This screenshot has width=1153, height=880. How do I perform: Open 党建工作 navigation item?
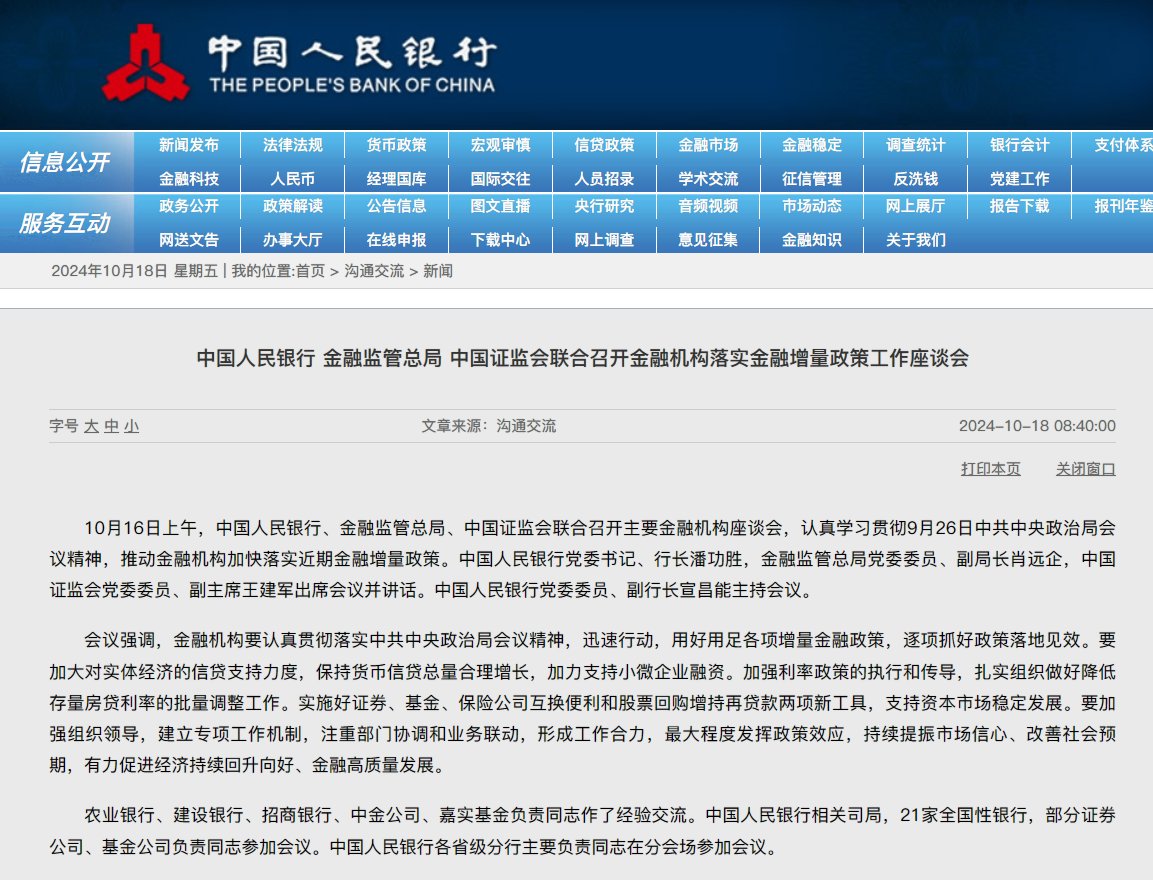1019,179
